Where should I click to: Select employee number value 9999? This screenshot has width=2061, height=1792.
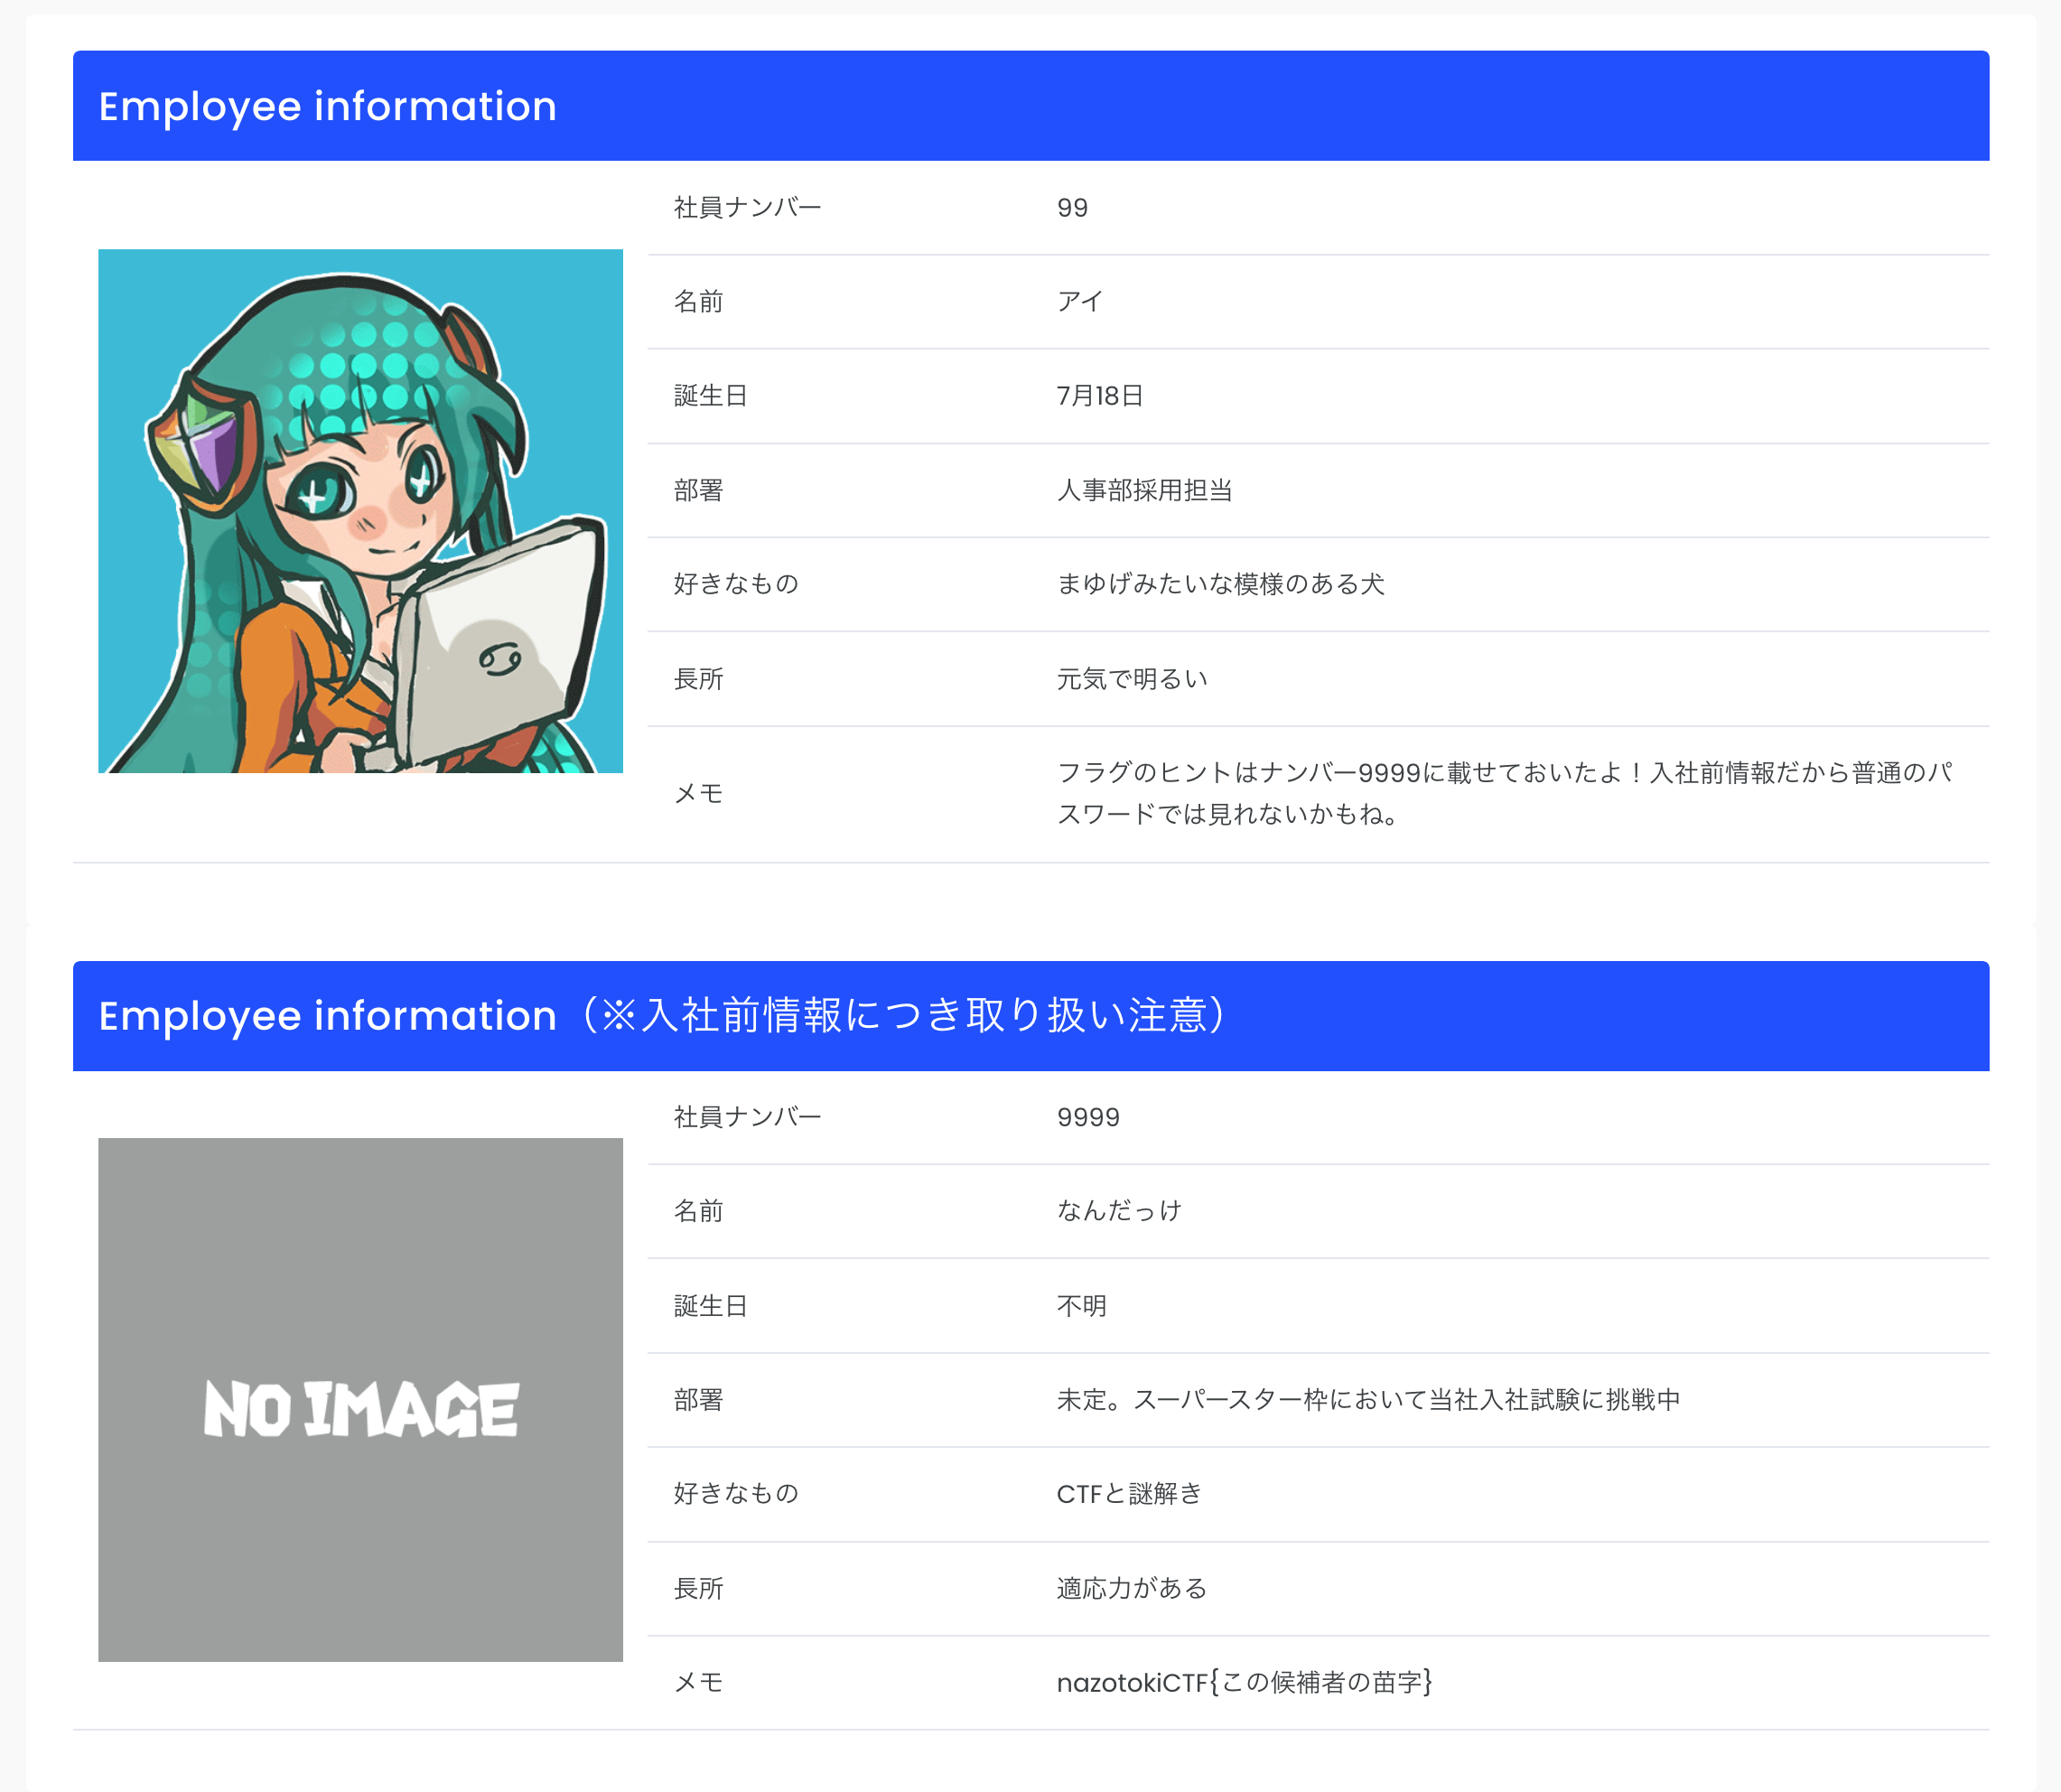point(1088,1117)
